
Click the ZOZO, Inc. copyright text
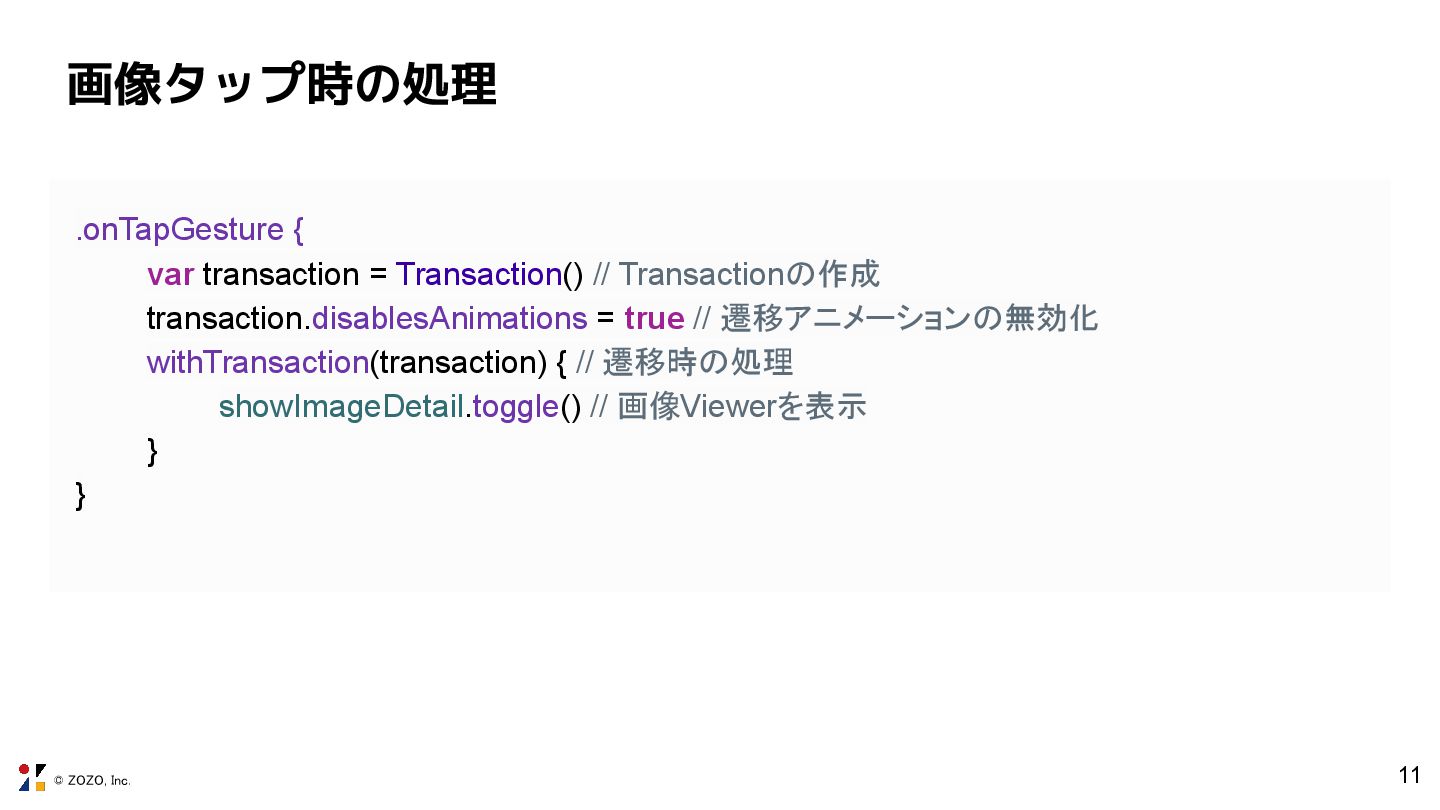(x=92, y=780)
